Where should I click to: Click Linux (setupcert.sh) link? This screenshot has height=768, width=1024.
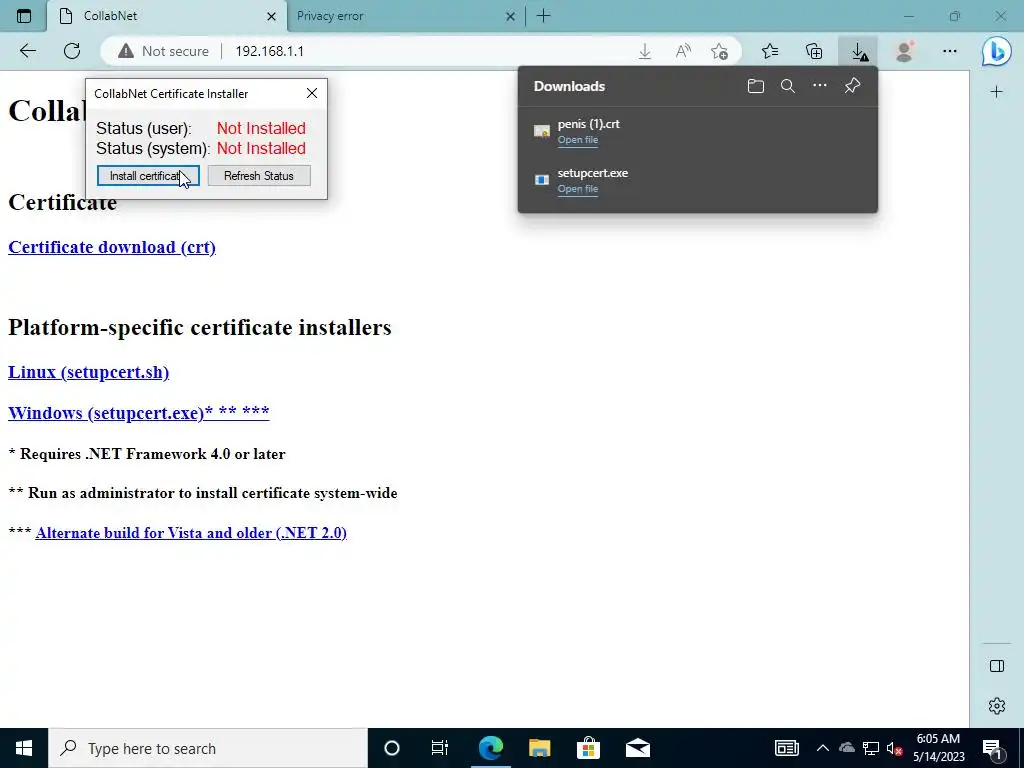tap(88, 372)
